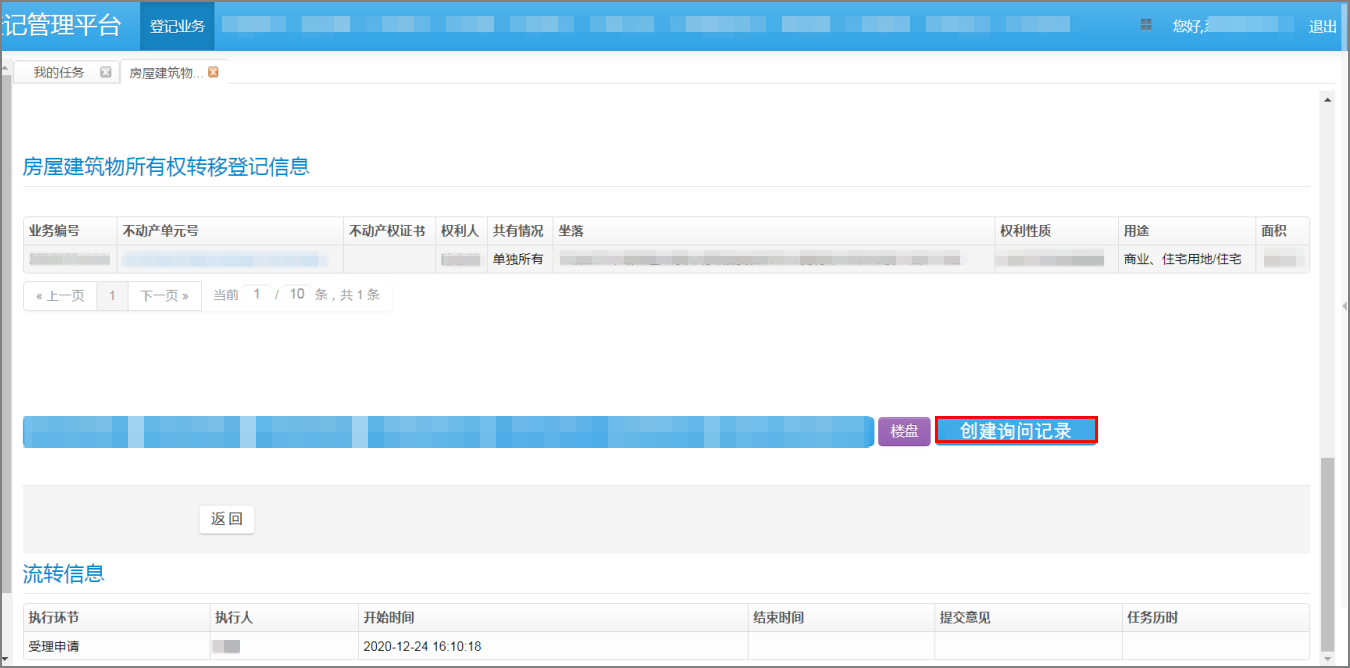
Task: Click the 下一页 pagination button
Action: click(164, 295)
